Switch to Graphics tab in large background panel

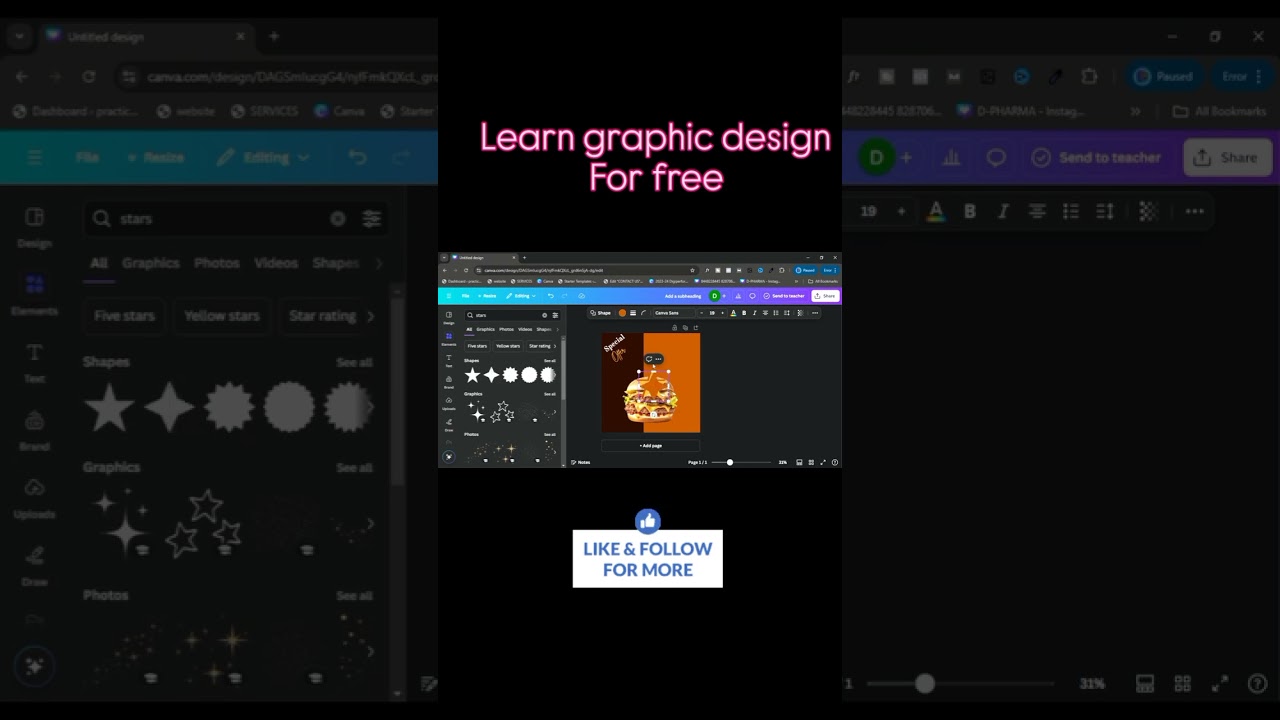coord(151,263)
